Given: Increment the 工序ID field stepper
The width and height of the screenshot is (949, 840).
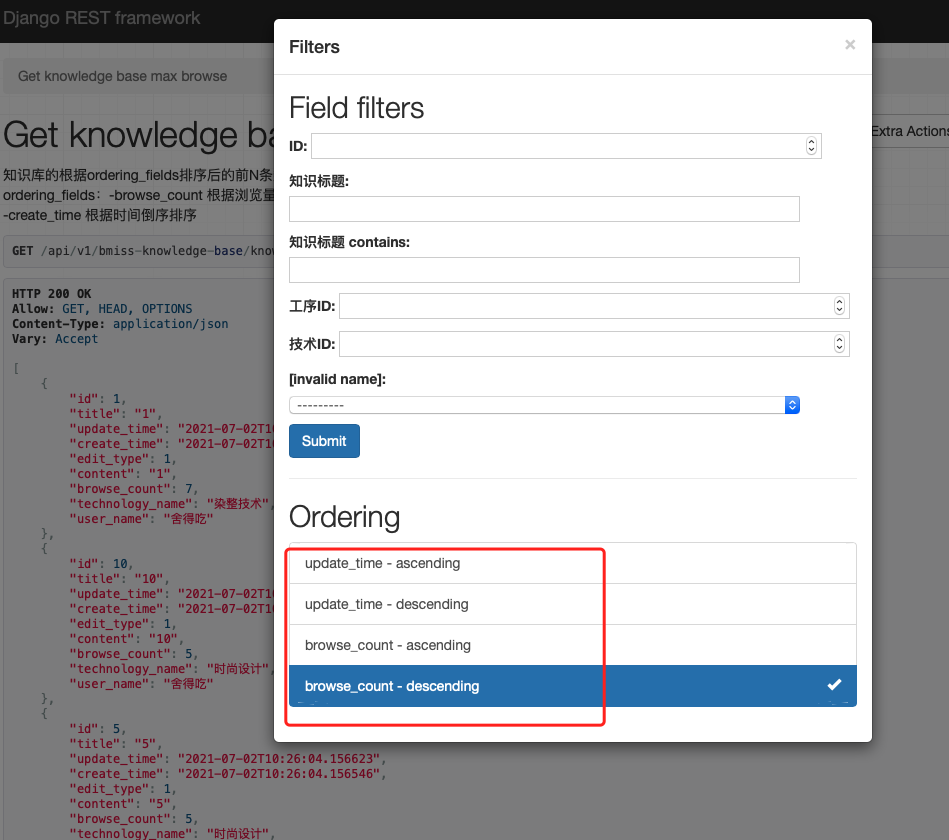Looking at the screenshot, I should 839,301.
